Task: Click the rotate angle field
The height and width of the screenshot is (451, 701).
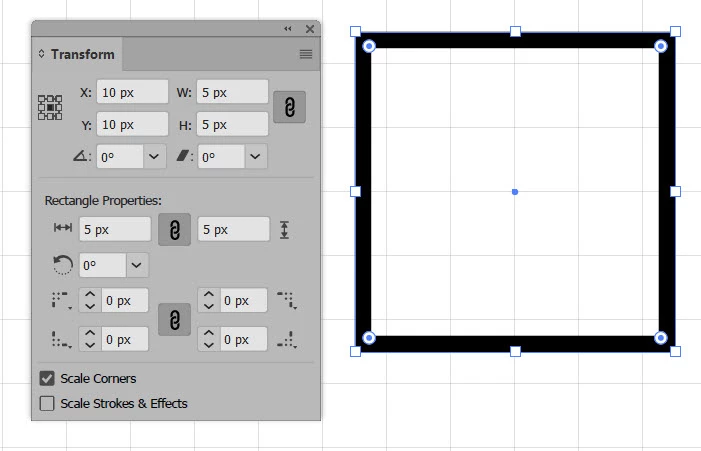Action: (120, 157)
